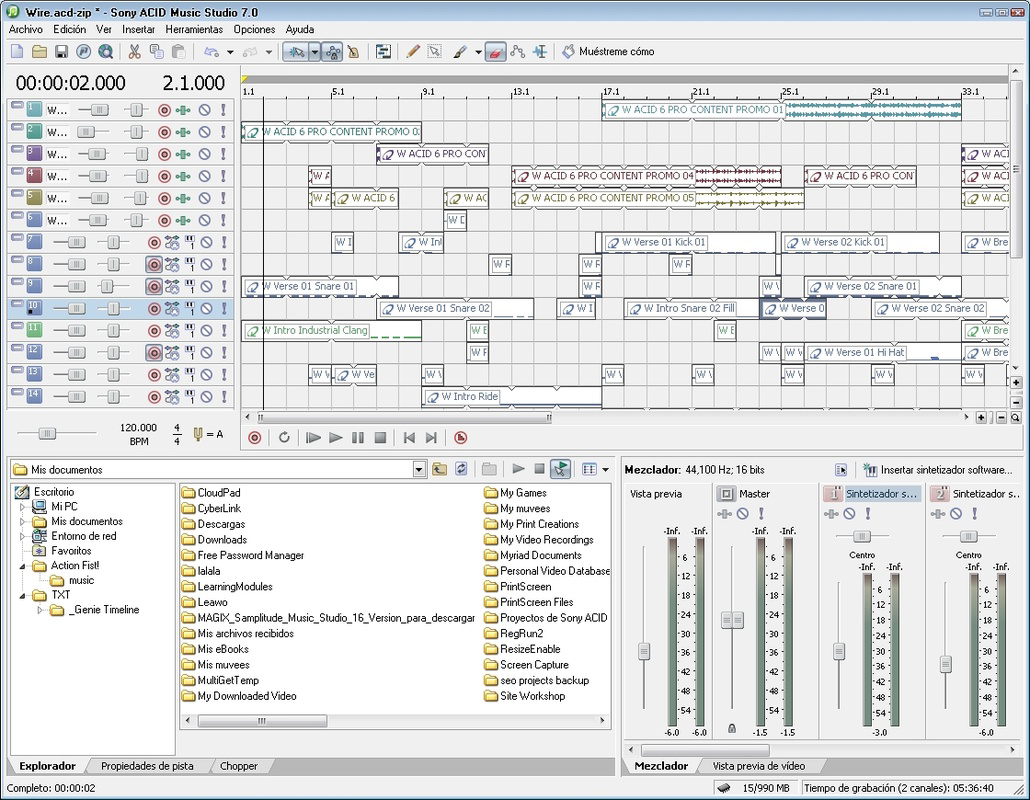The image size is (1030, 800).
Task: Go to project end in the transport bar
Action: (x=431, y=437)
